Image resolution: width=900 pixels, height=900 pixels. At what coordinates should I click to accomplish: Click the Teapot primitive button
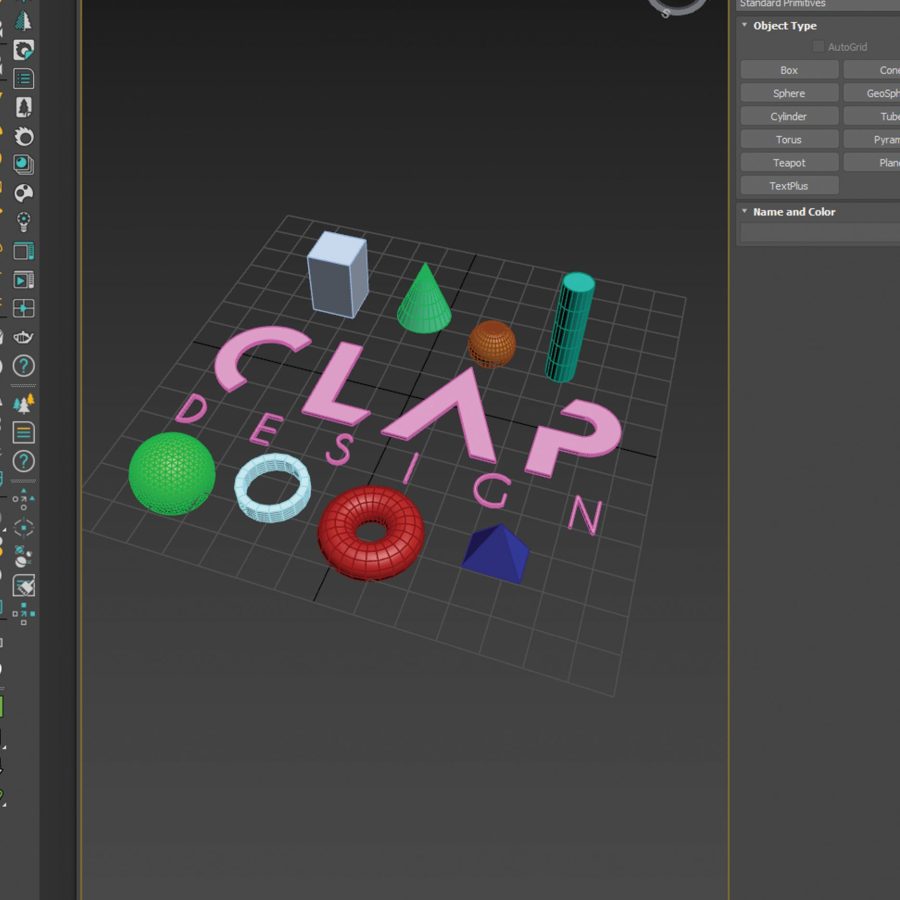789,162
